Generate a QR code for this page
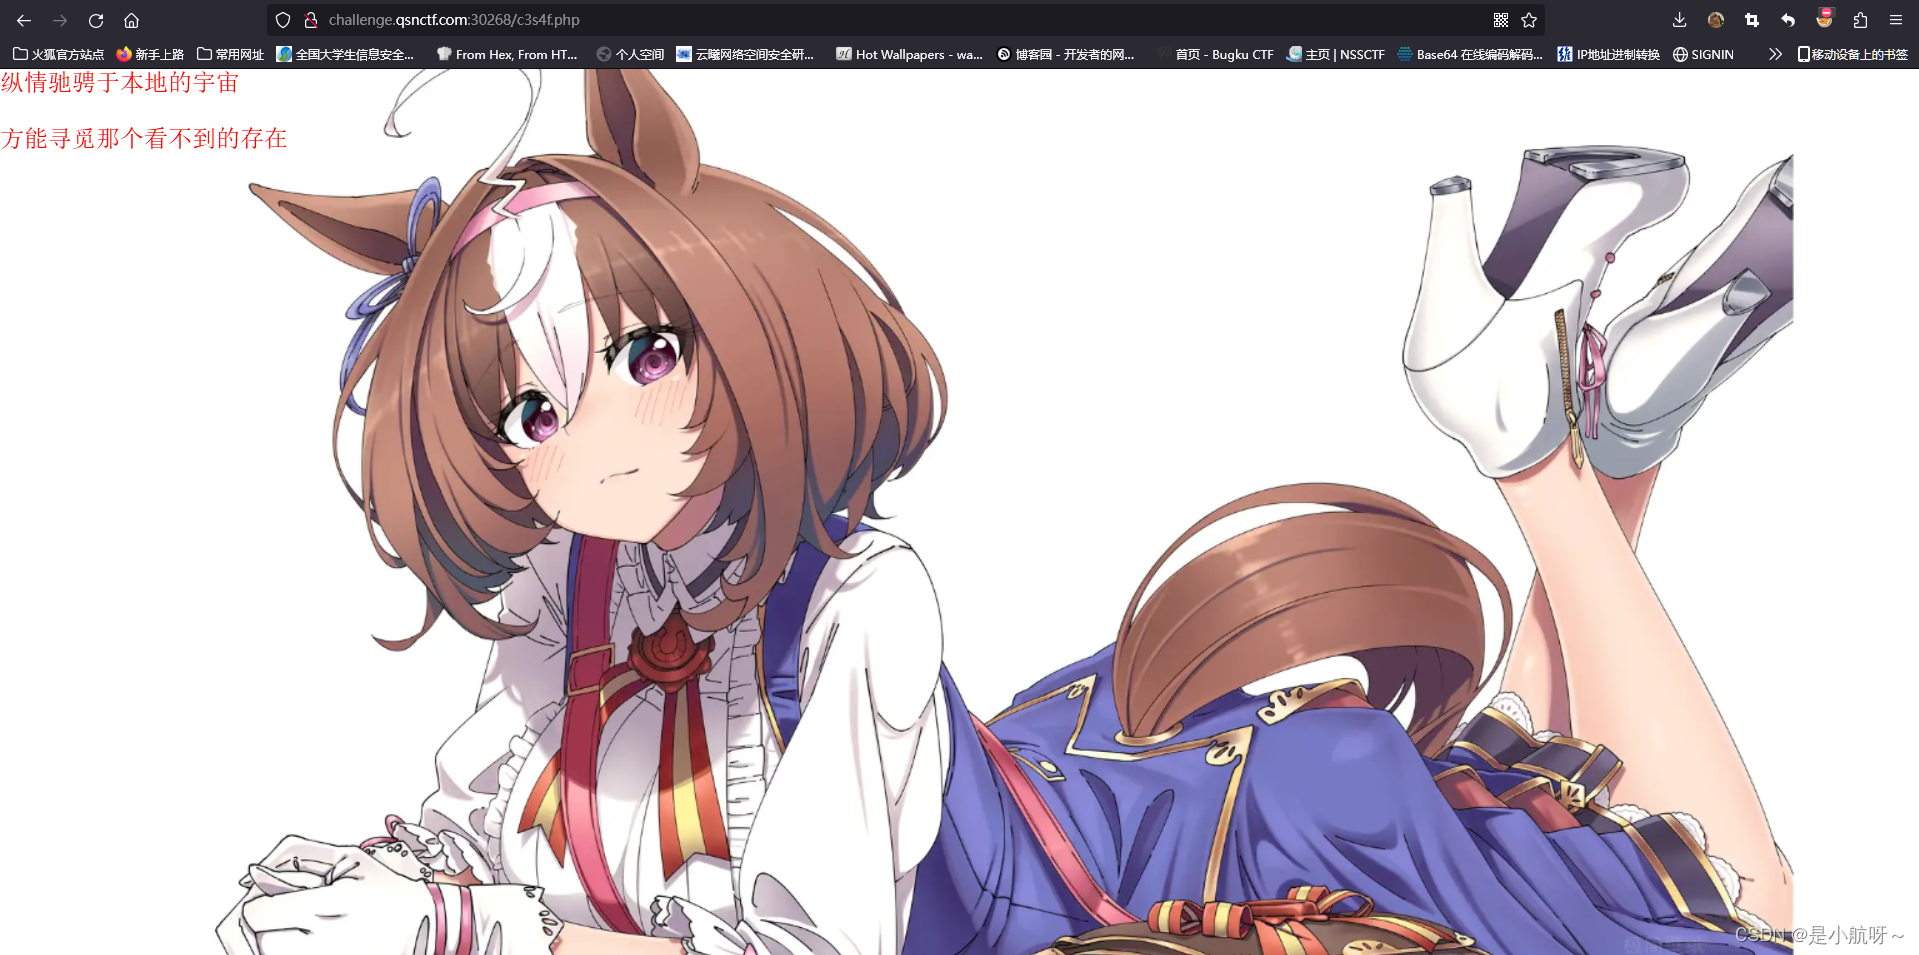Viewport: 1919px width, 955px height. click(1501, 20)
